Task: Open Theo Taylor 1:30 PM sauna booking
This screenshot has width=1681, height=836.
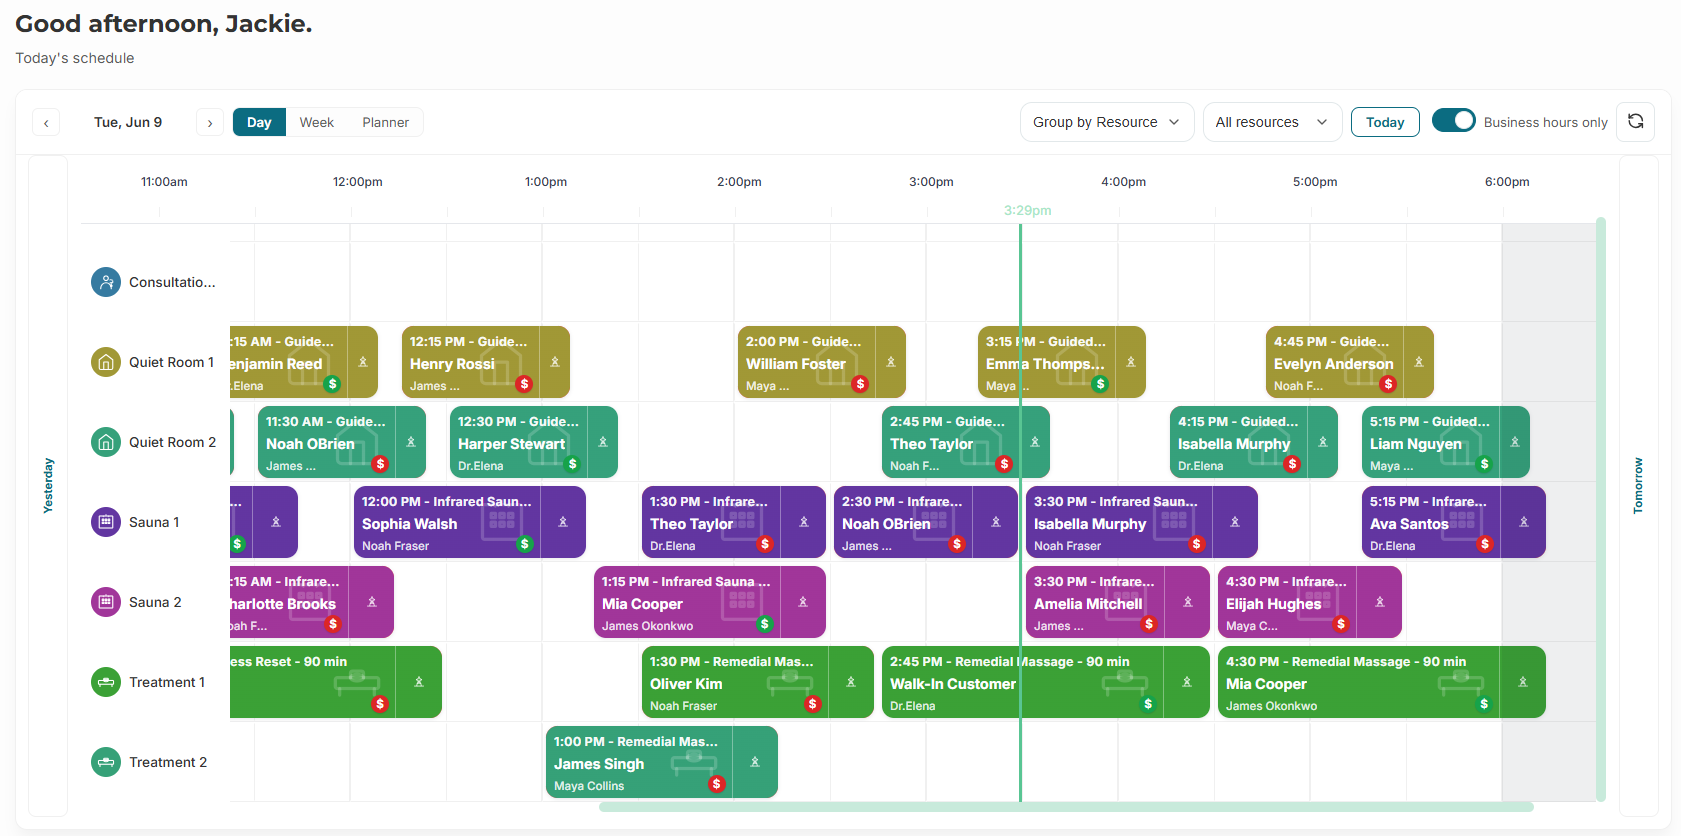Action: coord(733,522)
